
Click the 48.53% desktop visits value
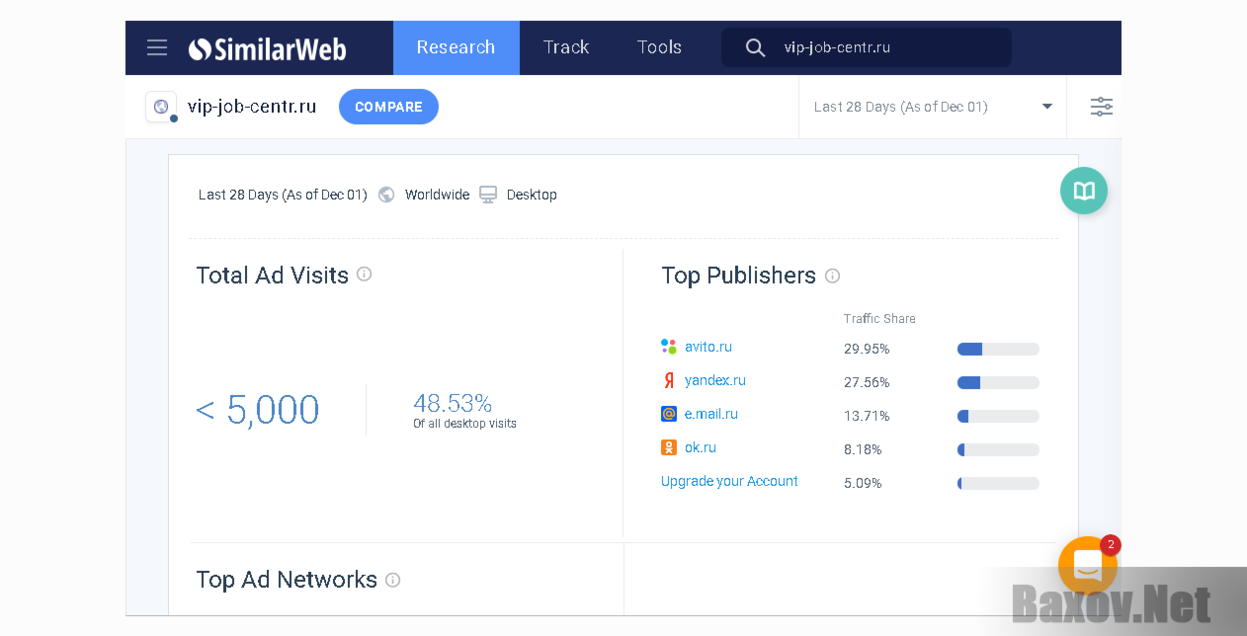(x=452, y=403)
